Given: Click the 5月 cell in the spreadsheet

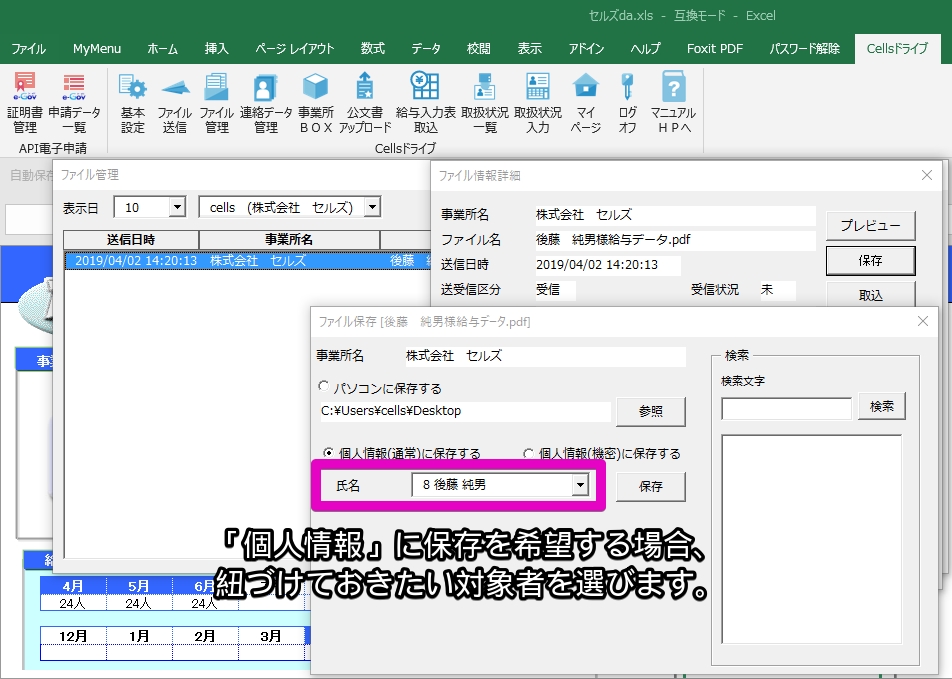Looking at the screenshot, I should [x=138, y=586].
